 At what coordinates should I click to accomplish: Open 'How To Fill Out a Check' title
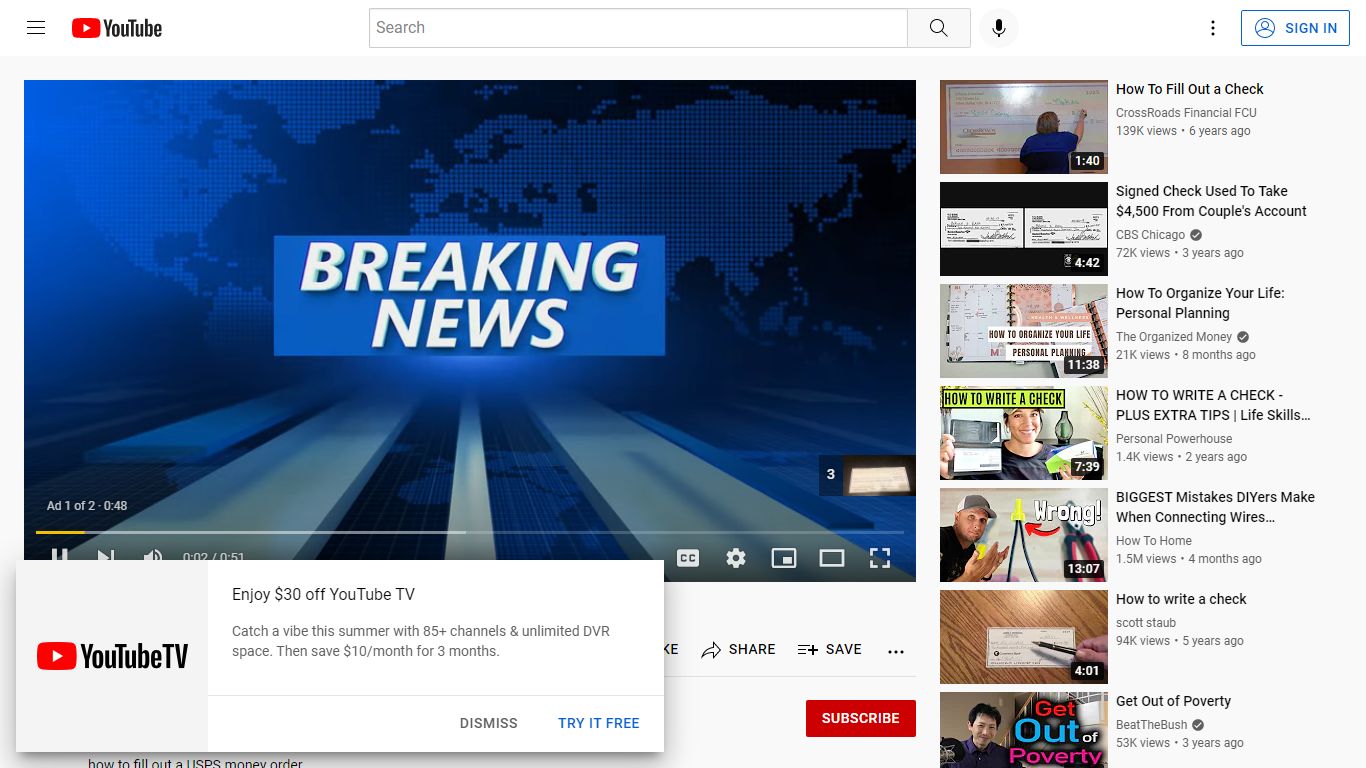(x=1190, y=89)
